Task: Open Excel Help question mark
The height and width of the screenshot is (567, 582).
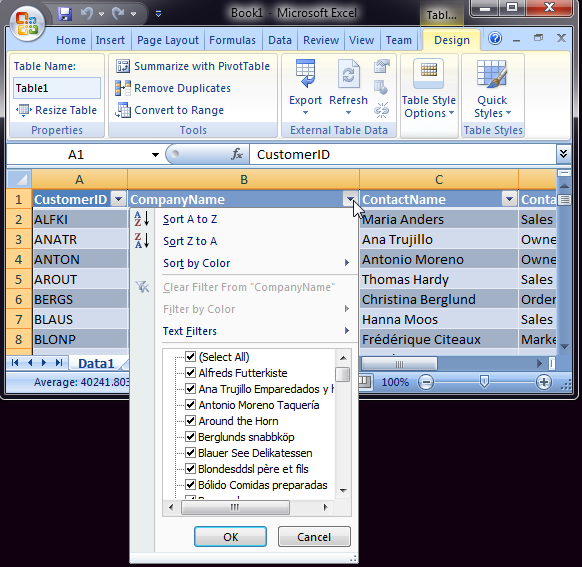Action: [495, 38]
